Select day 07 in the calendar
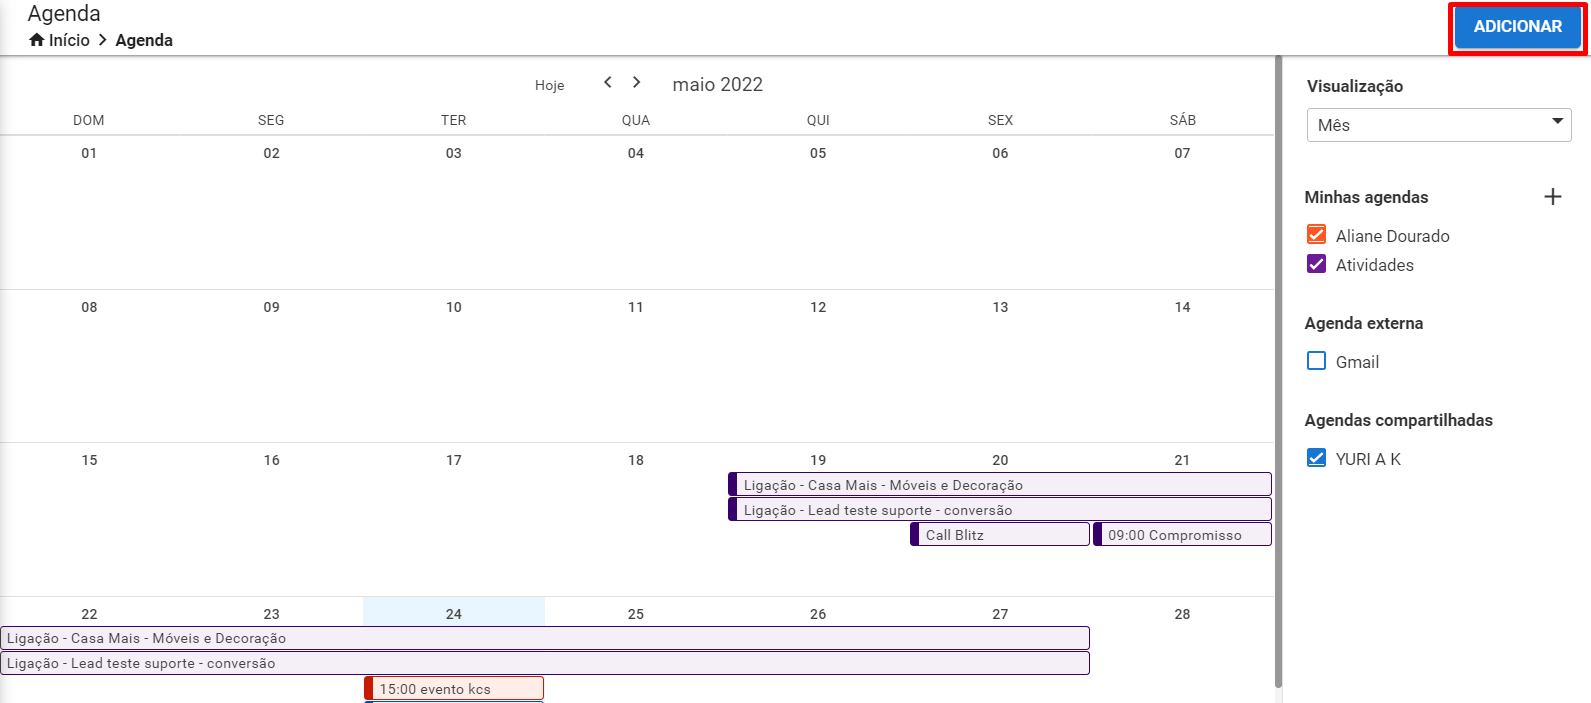The height and width of the screenshot is (703, 1591). tap(1182, 153)
